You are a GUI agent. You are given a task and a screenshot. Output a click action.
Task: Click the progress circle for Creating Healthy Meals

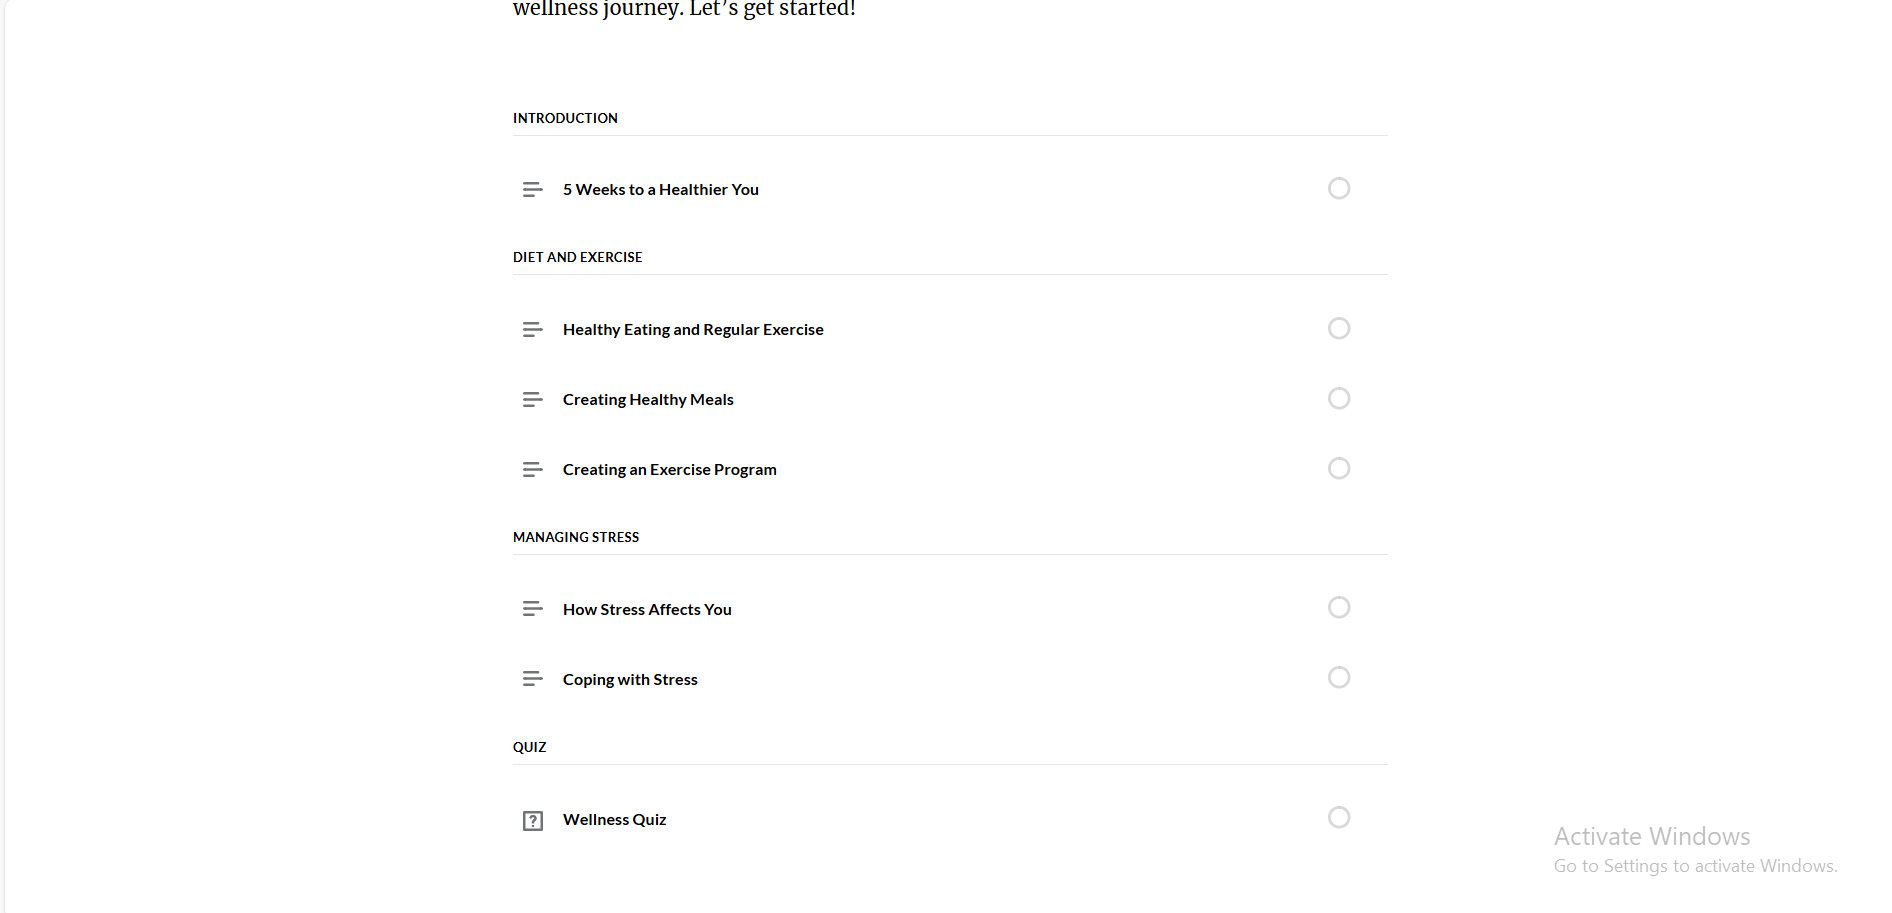(1339, 398)
